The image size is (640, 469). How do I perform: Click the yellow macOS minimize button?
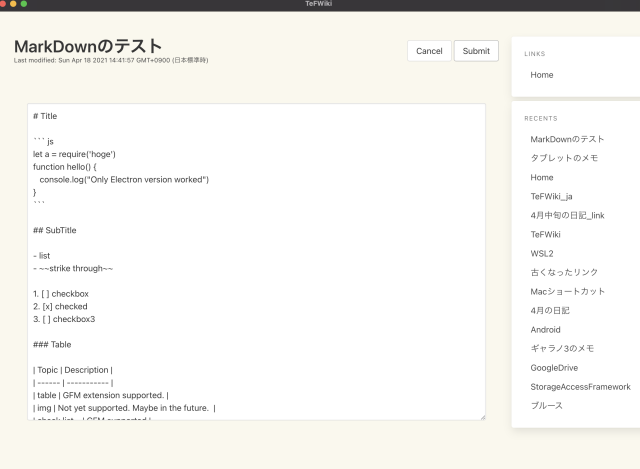13,4
